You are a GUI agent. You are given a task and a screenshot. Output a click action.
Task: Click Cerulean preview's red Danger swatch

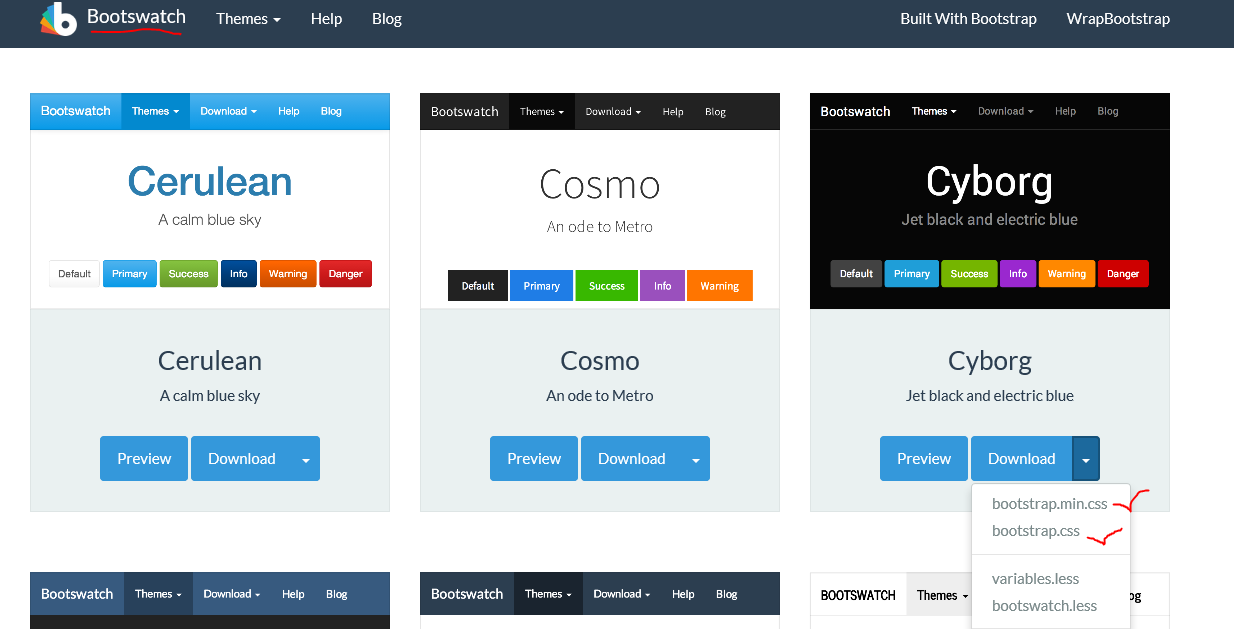pyautogui.click(x=346, y=274)
